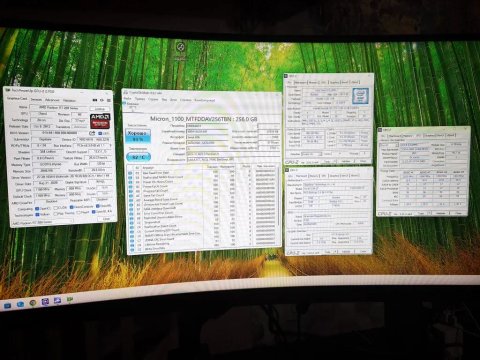The width and height of the screenshot is (480, 360).
Task: Click the Lookup button in GPU-Z
Action: 100,109
